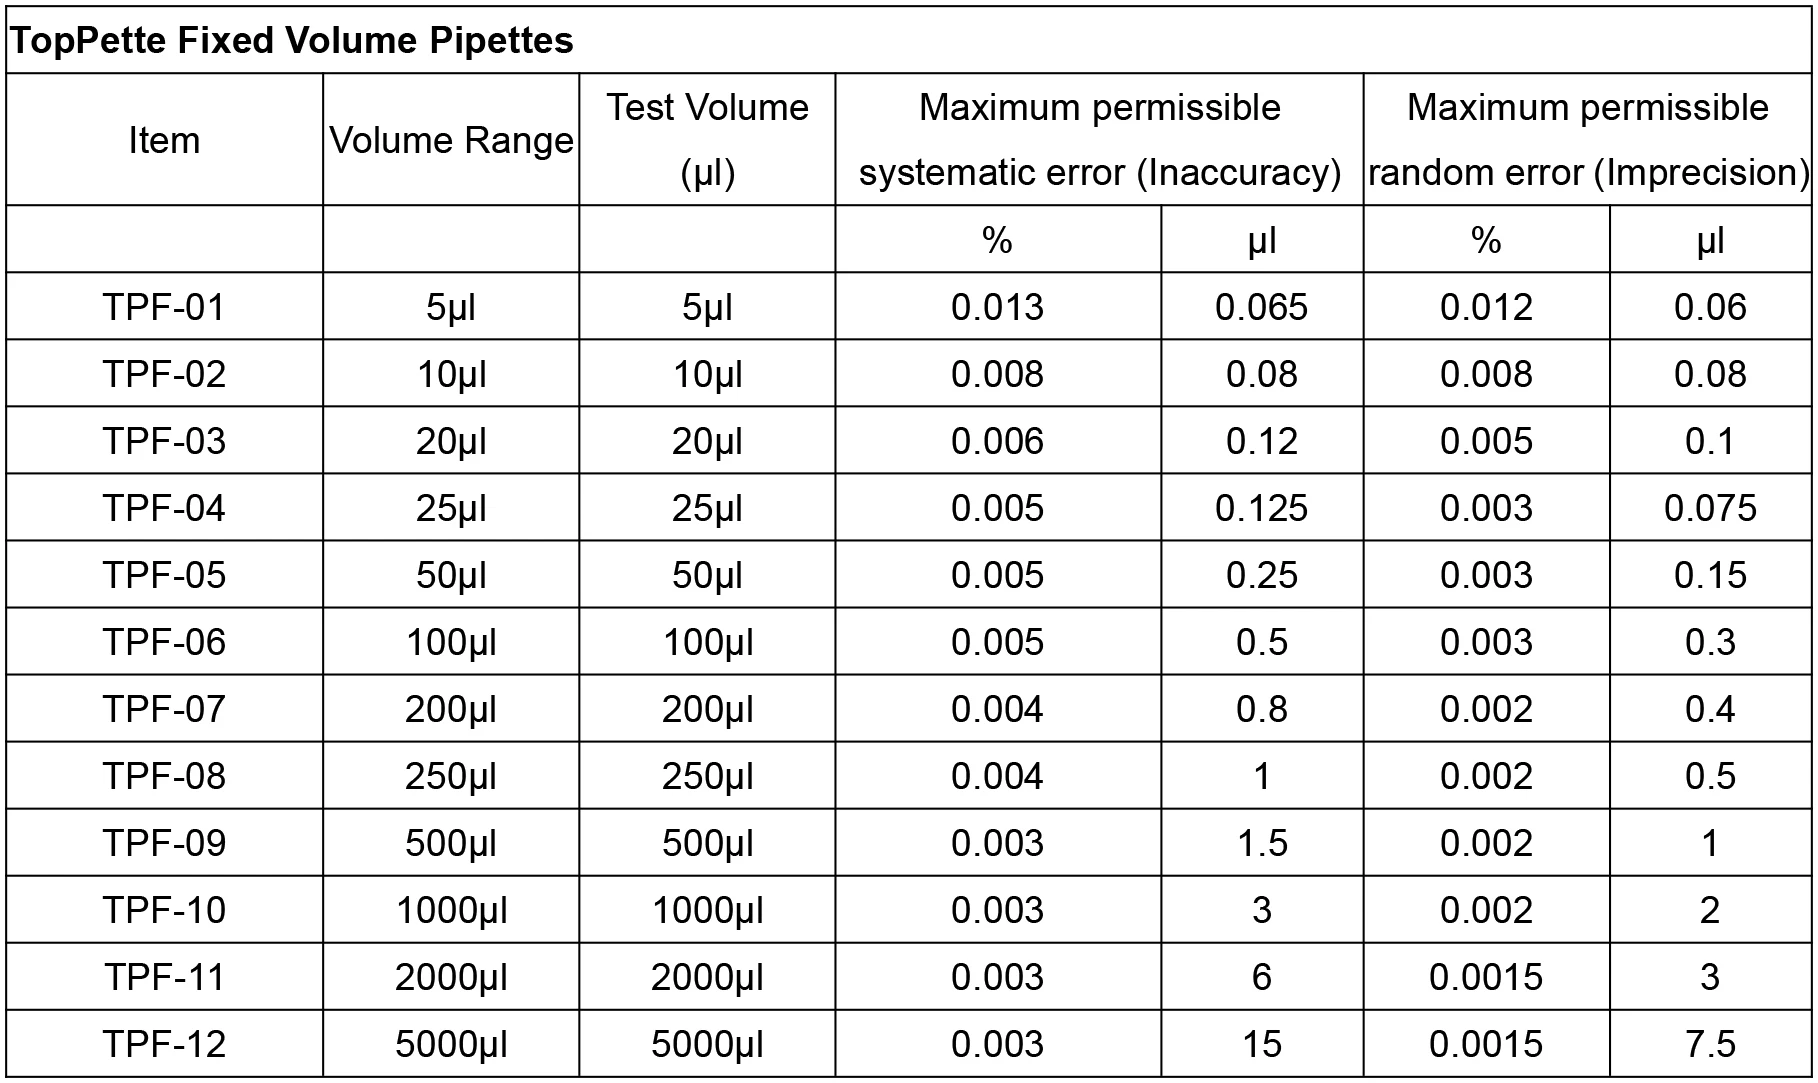Select the Test Volume (µl) header
Image resolution: width=1818 pixels, height=1083 pixels.
pyautogui.click(x=707, y=139)
